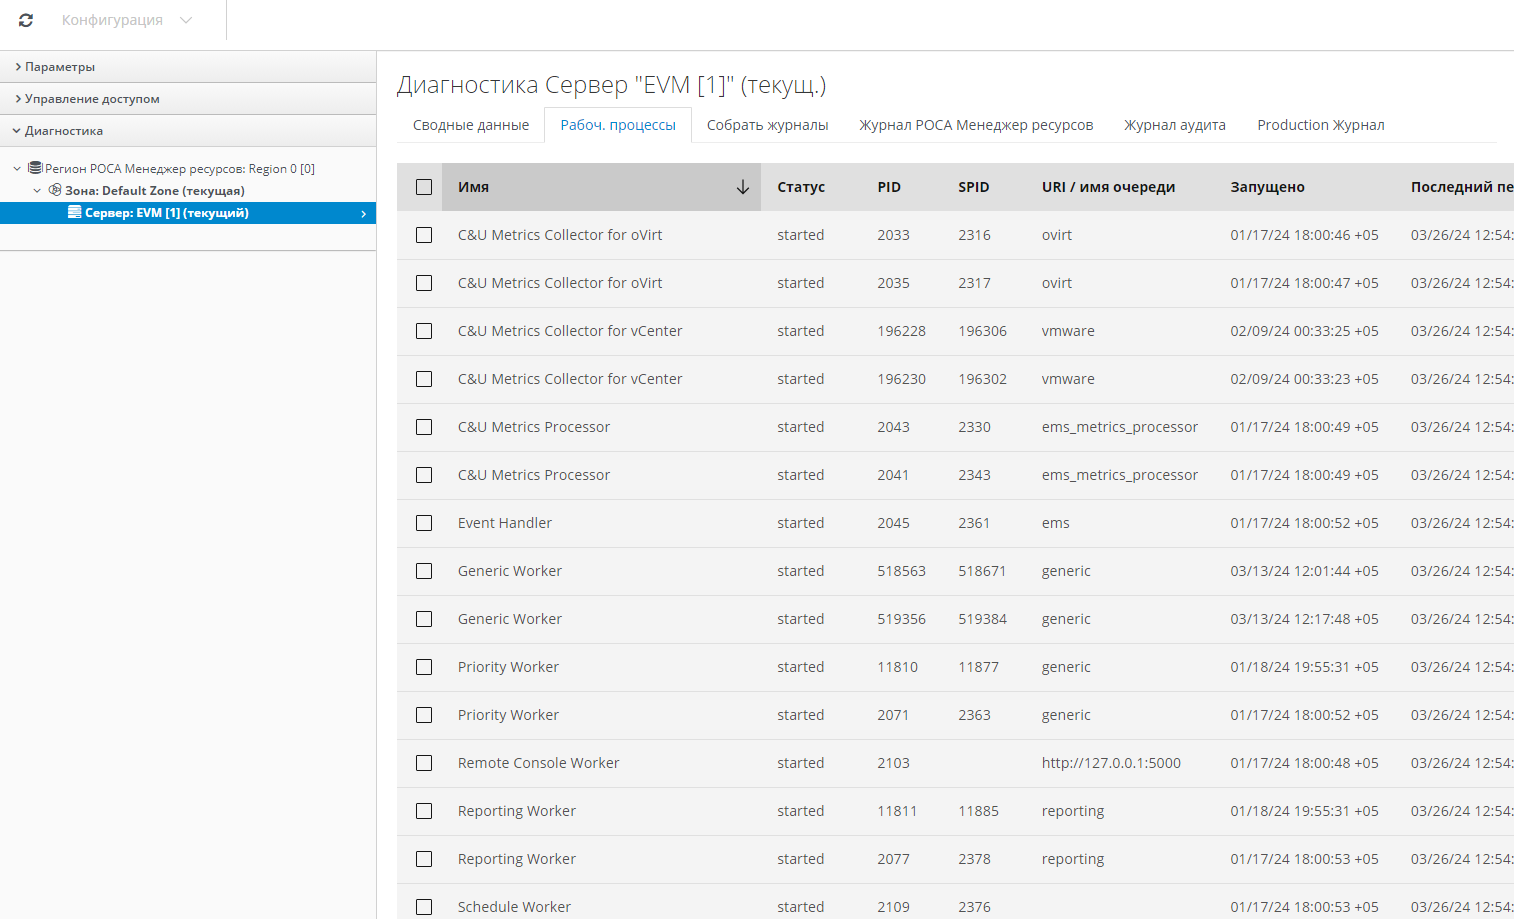This screenshot has width=1514, height=919.
Task: Expand the Параметры accordion section
Action: [x=60, y=67]
